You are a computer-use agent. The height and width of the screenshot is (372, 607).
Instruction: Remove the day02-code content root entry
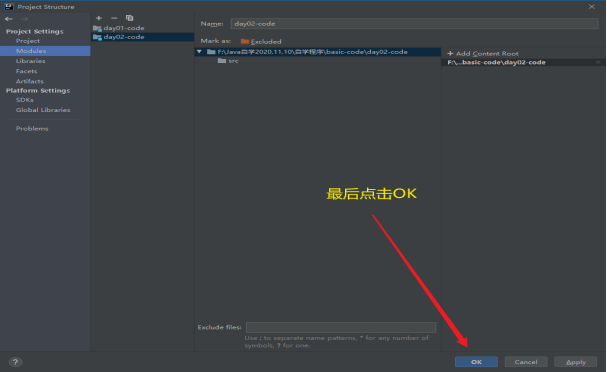598,62
